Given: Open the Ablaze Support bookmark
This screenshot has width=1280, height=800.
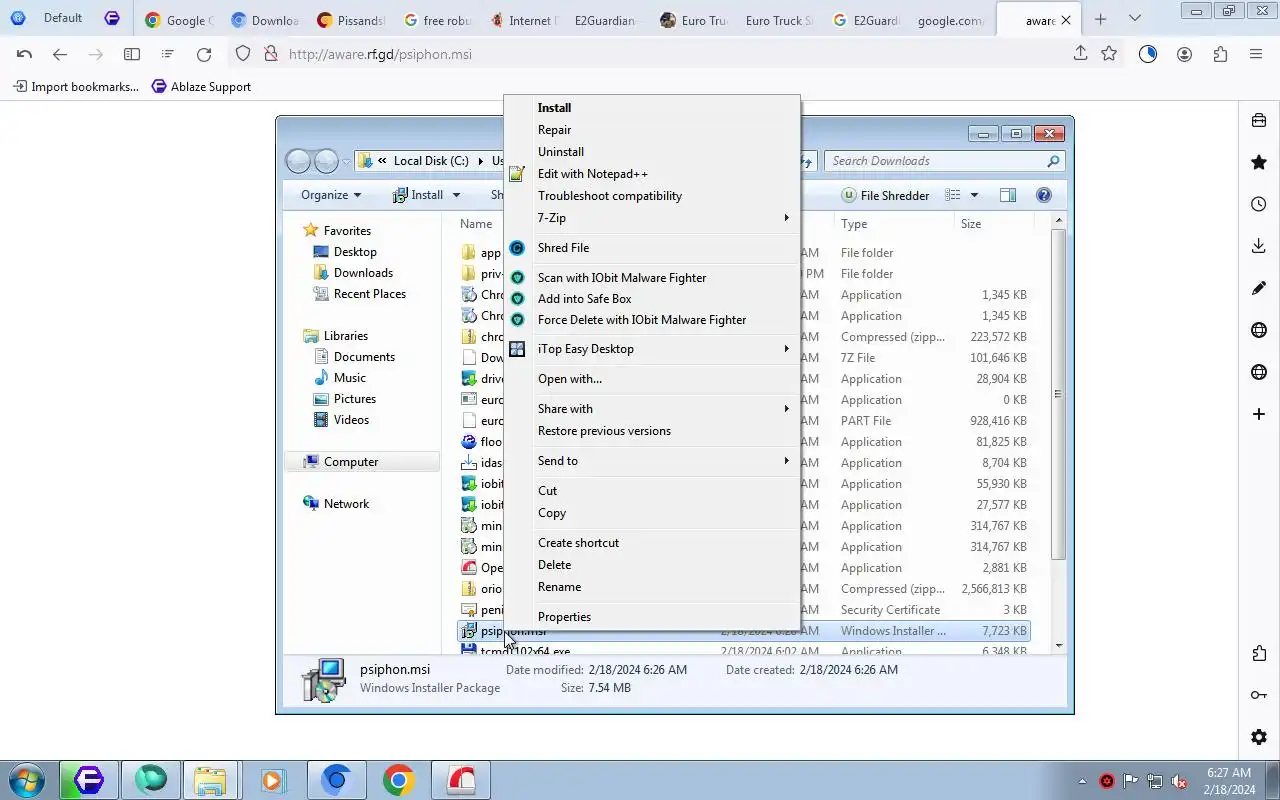Looking at the screenshot, I should tap(201, 87).
